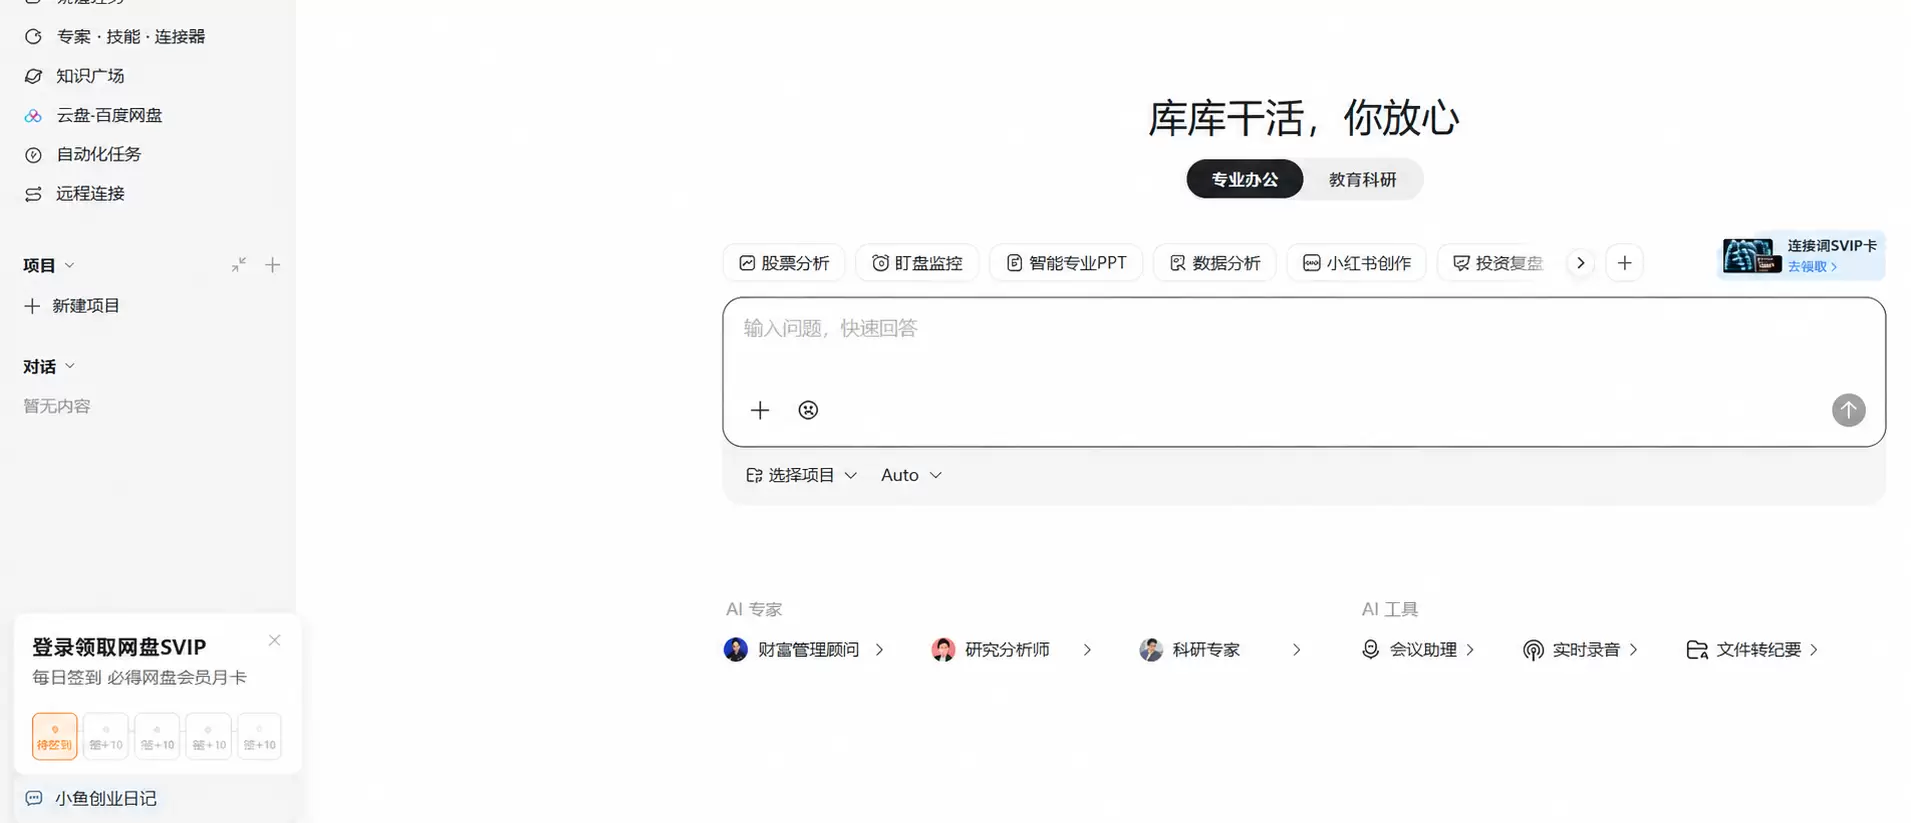Image resolution: width=1911 pixels, height=823 pixels.
Task: Open the 研究分析师 AI expert
Action: tap(1011, 650)
